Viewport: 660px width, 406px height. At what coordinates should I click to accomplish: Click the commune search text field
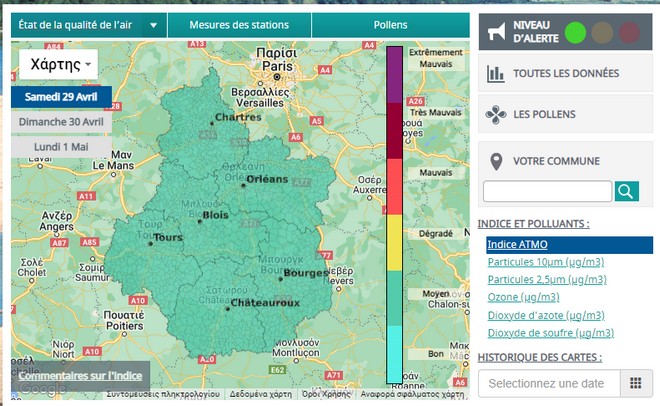click(546, 191)
